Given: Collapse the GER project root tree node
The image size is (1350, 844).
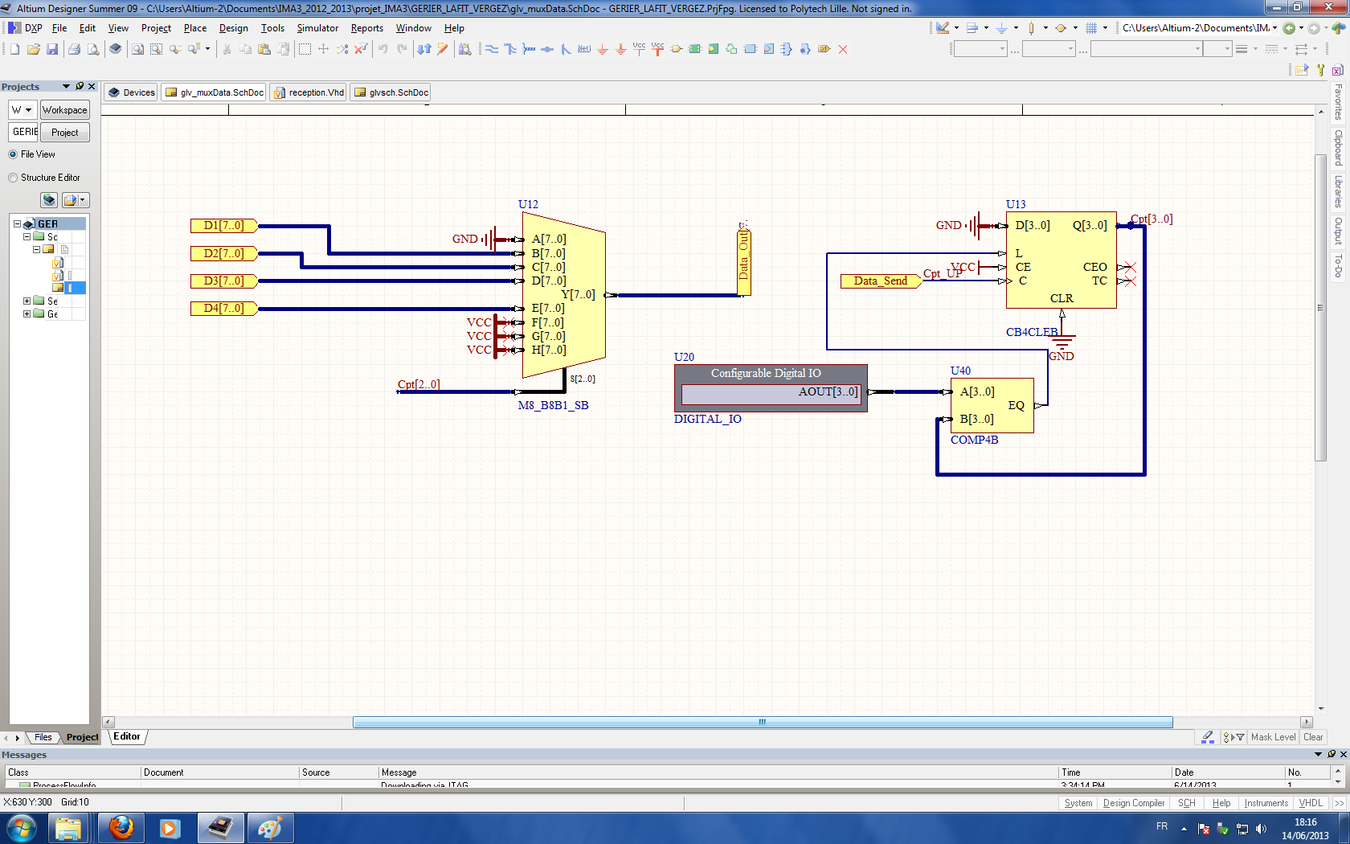Looking at the screenshot, I should pyautogui.click(x=17, y=224).
